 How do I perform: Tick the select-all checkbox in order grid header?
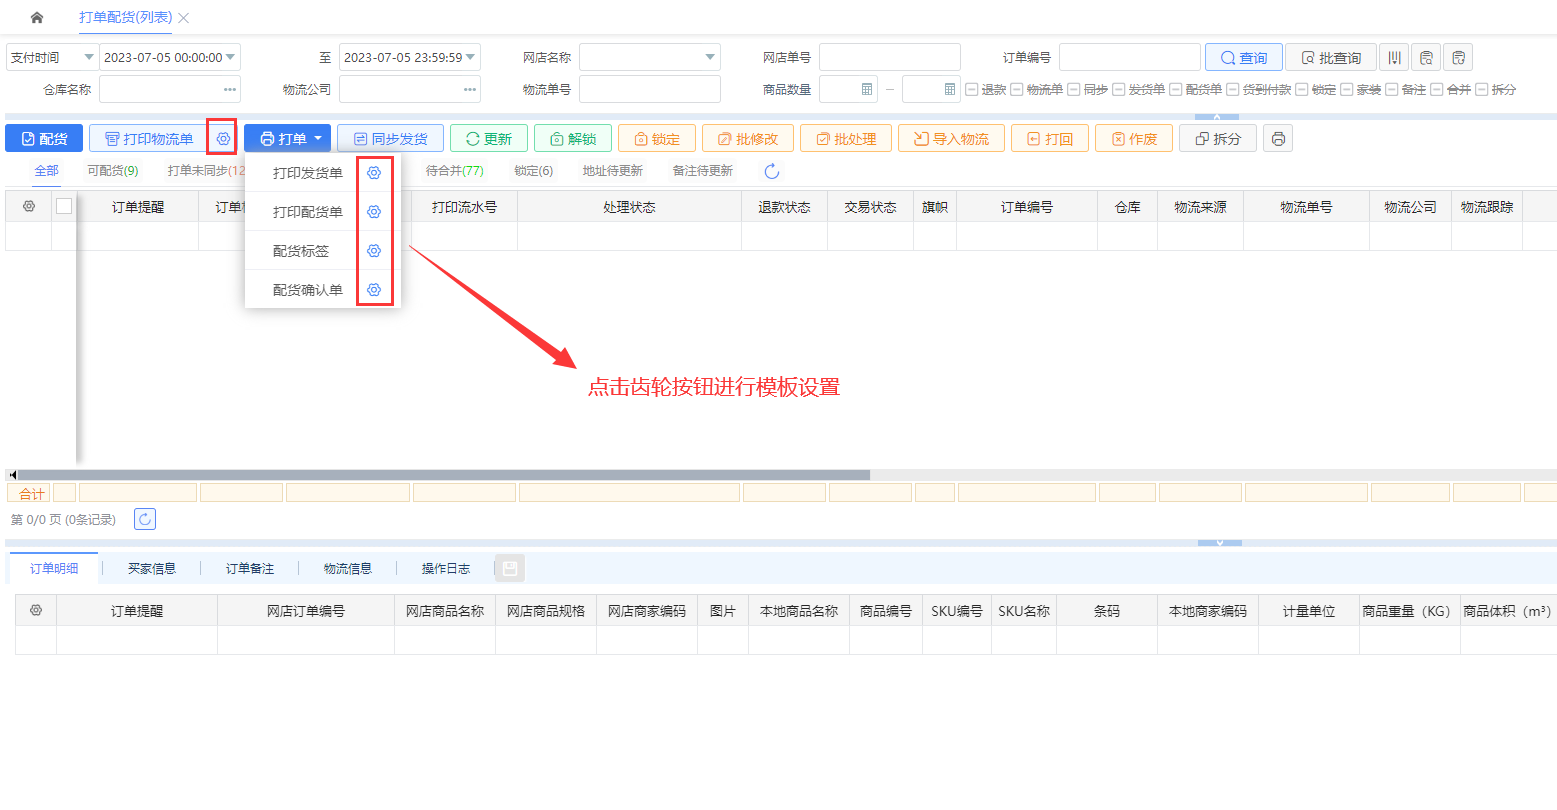[64, 206]
